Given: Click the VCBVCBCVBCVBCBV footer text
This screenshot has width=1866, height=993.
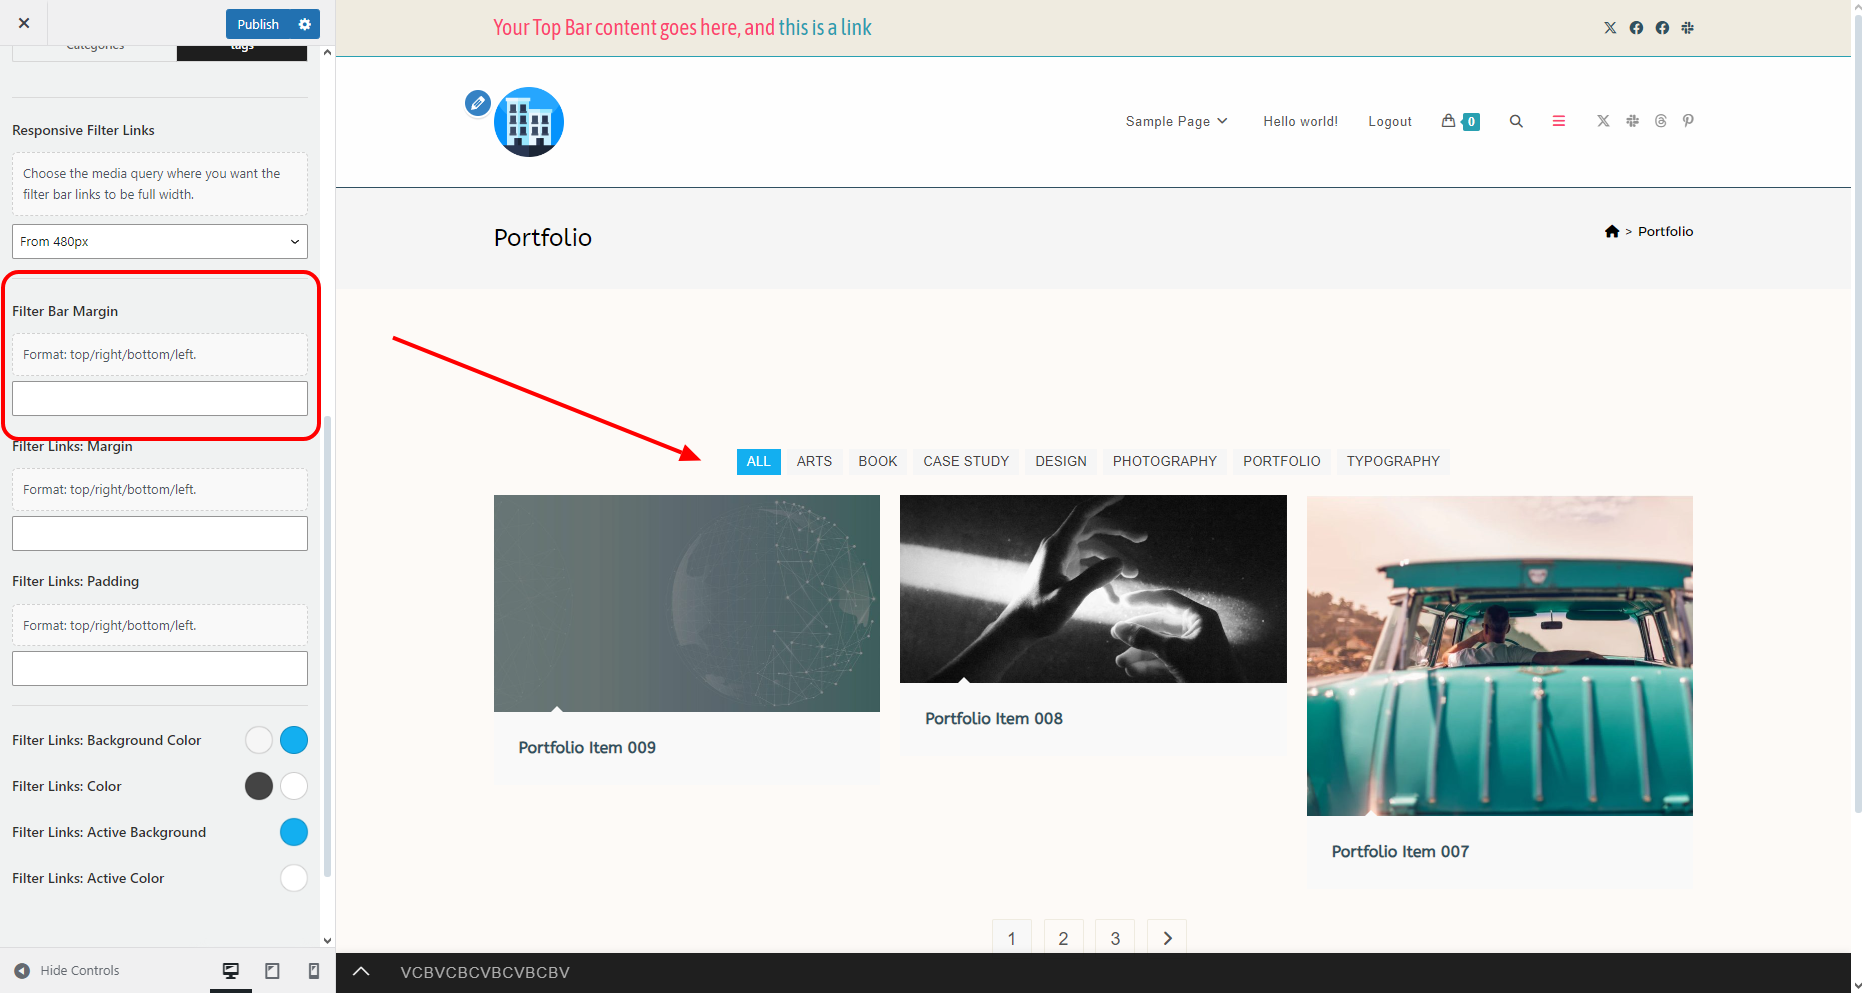Looking at the screenshot, I should 485,972.
